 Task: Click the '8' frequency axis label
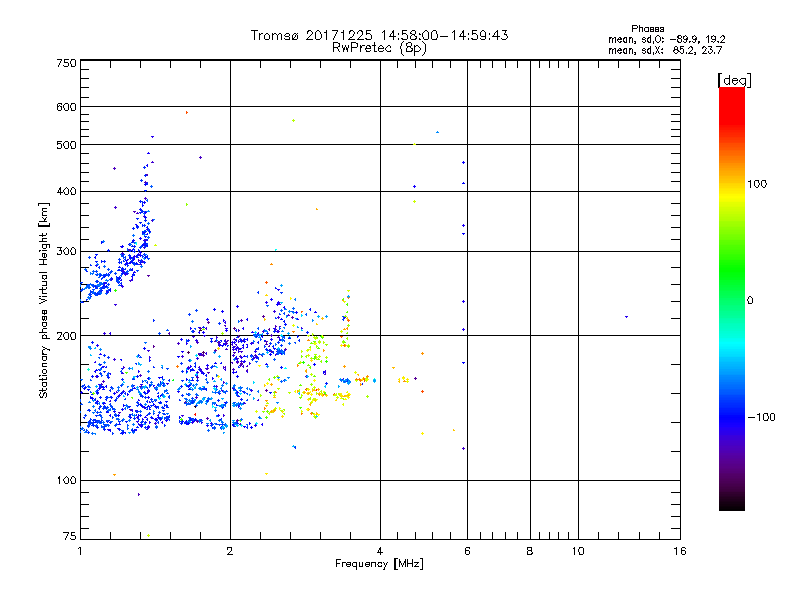(530, 551)
